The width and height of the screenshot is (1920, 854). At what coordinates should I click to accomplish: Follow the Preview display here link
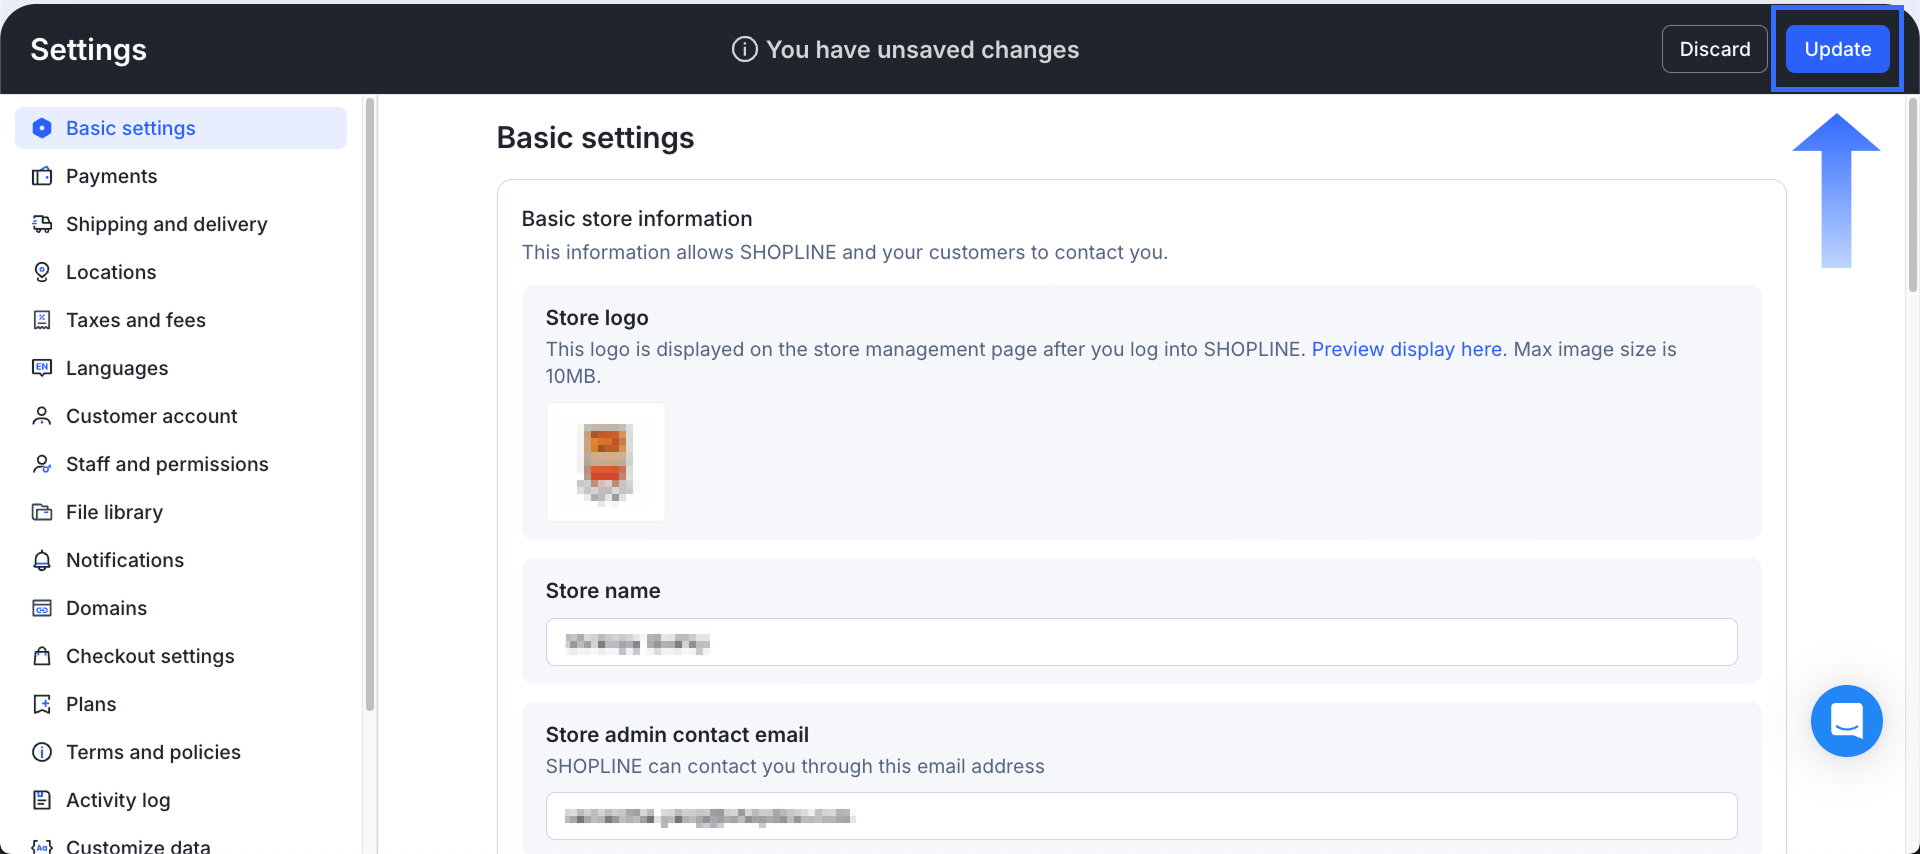click(1408, 349)
